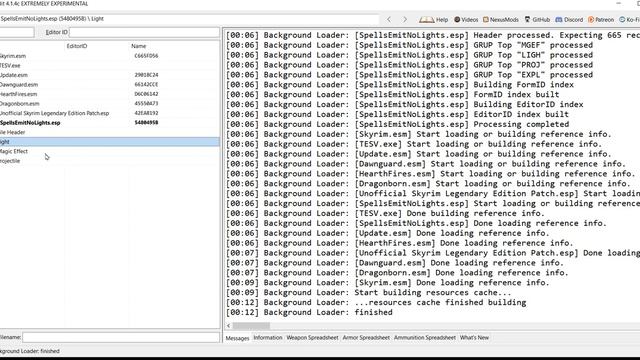Click the 66142CCE value for Dawnguard.esm
The width and height of the screenshot is (640, 360).
pyautogui.click(x=146, y=84)
